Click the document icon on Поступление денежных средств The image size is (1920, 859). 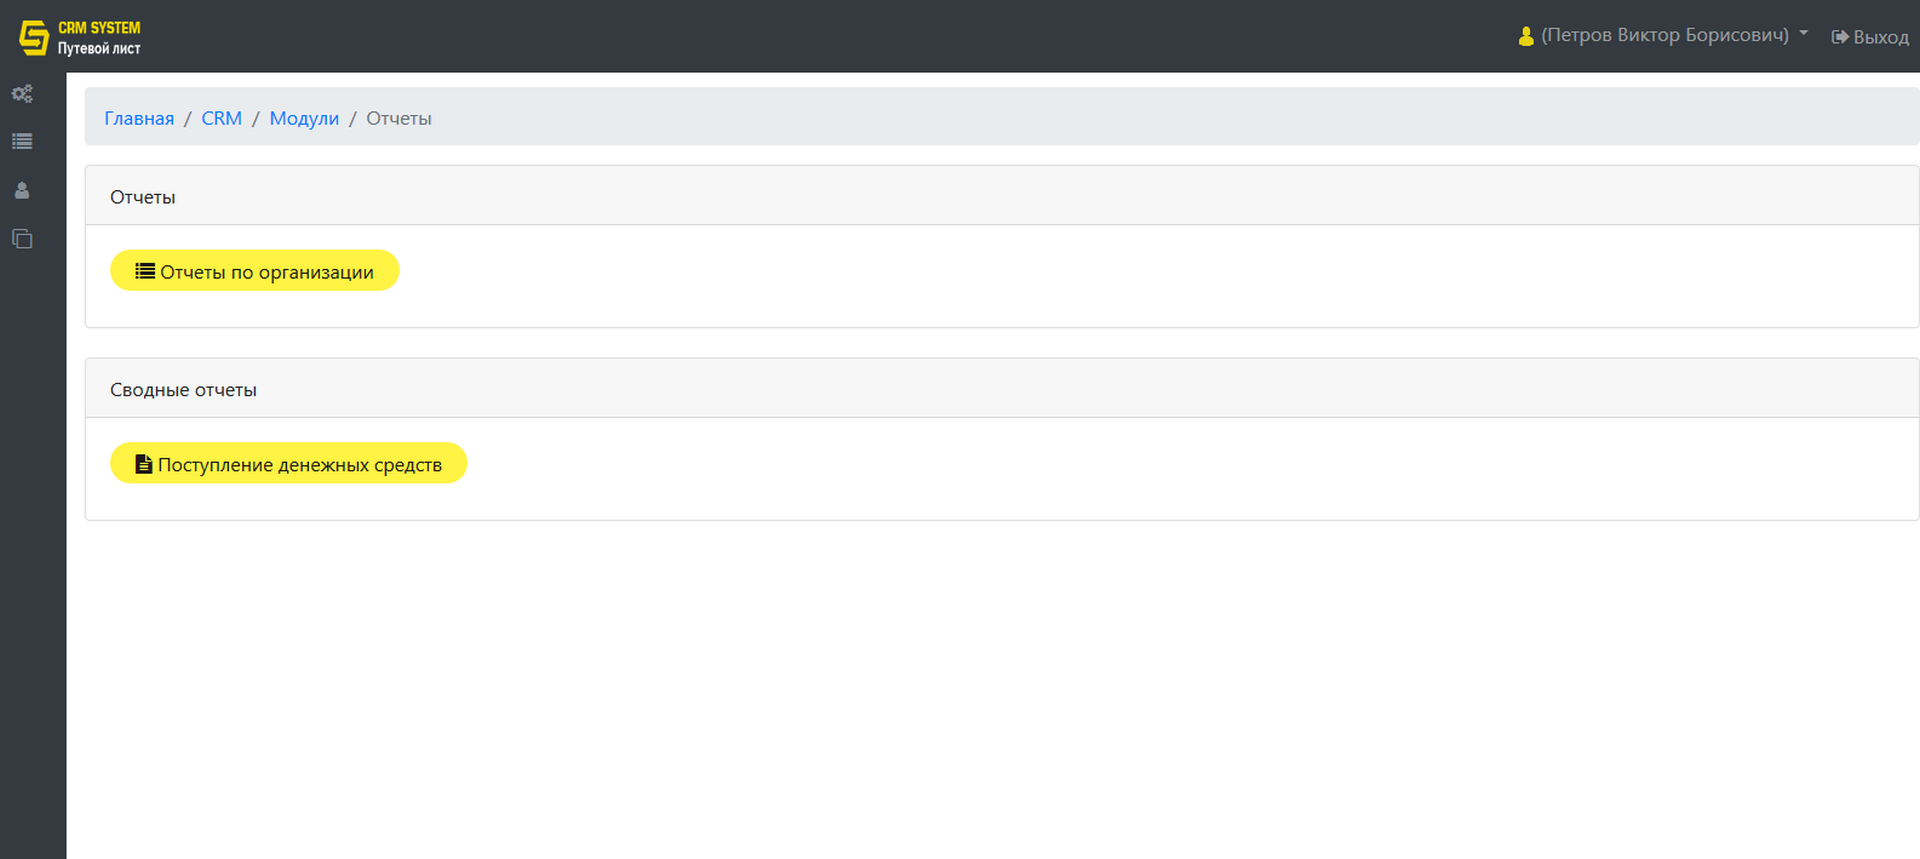coord(144,464)
